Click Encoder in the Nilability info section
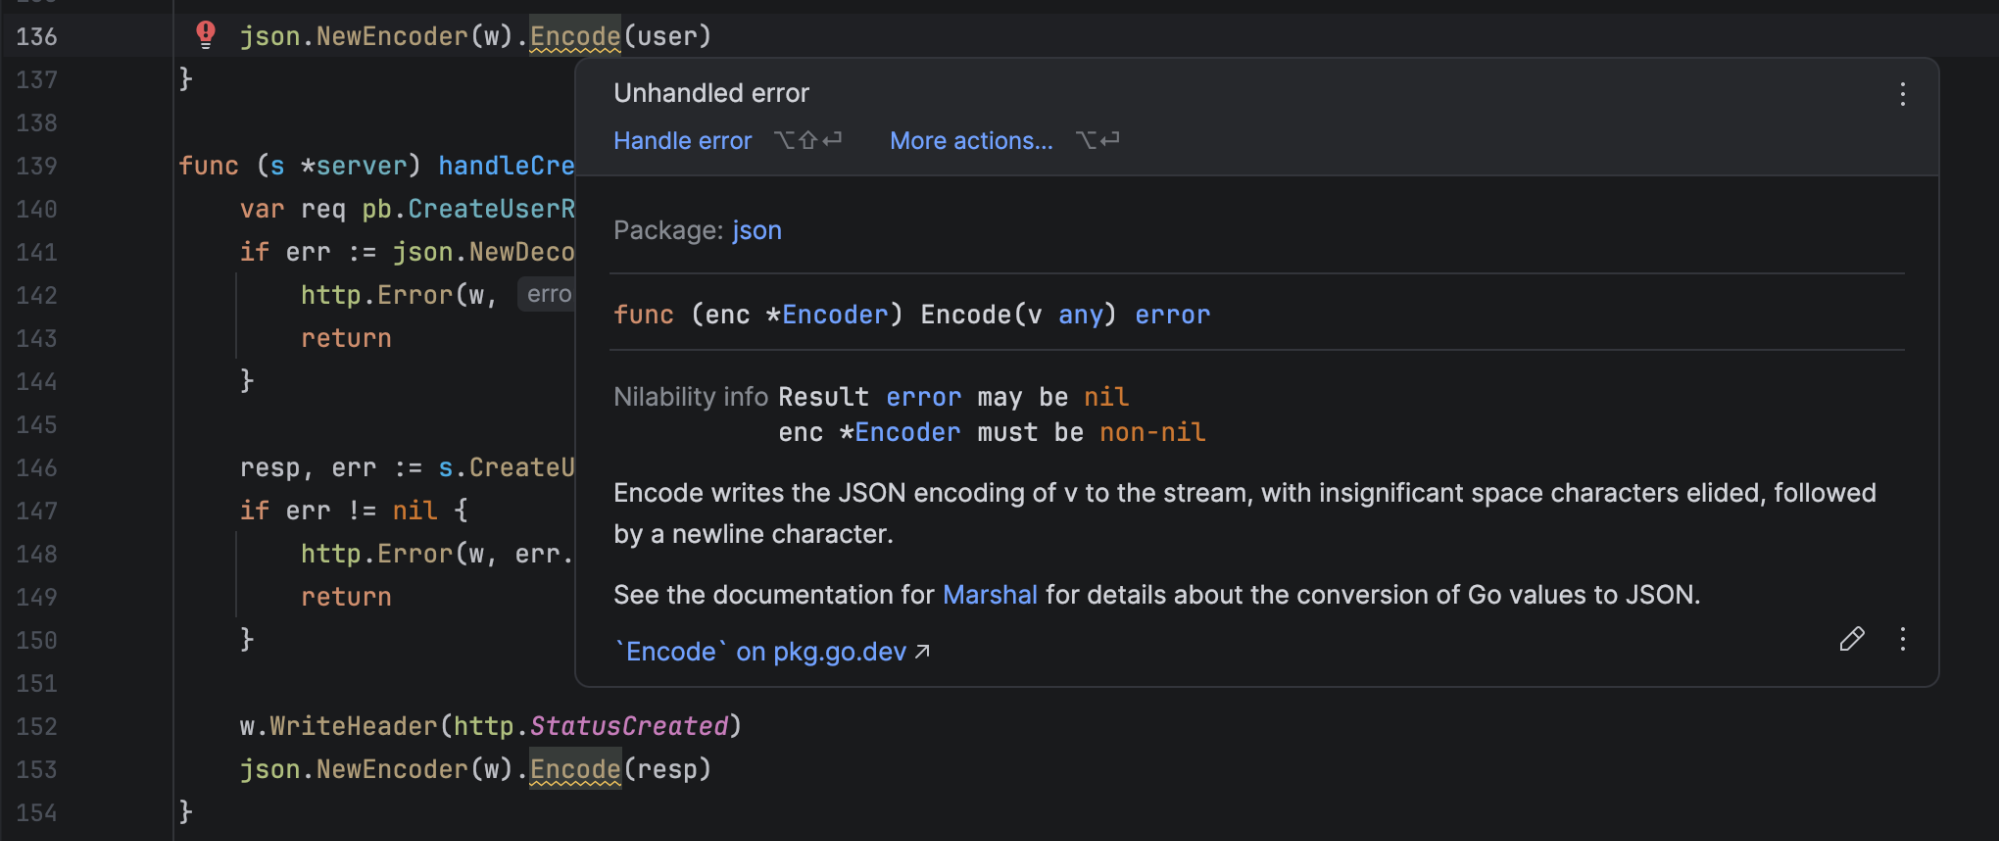Image resolution: width=1999 pixels, height=841 pixels. tap(907, 433)
